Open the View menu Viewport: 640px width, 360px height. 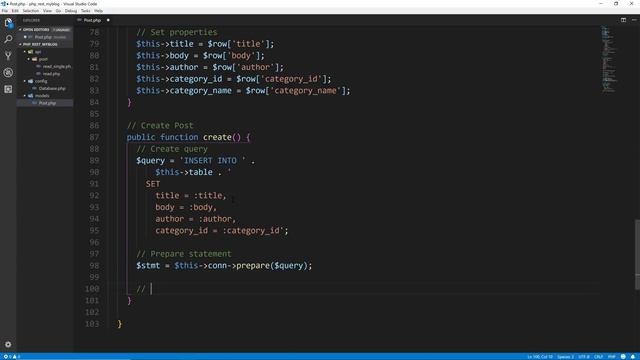click(x=47, y=11)
